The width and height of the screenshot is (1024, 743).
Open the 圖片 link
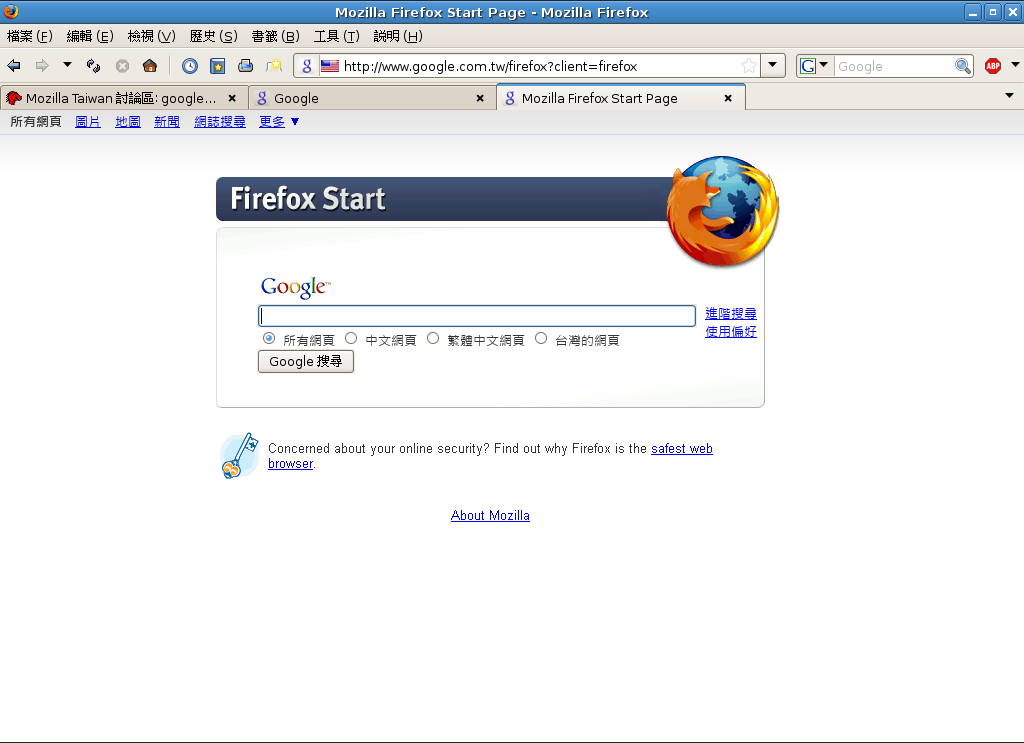click(88, 121)
